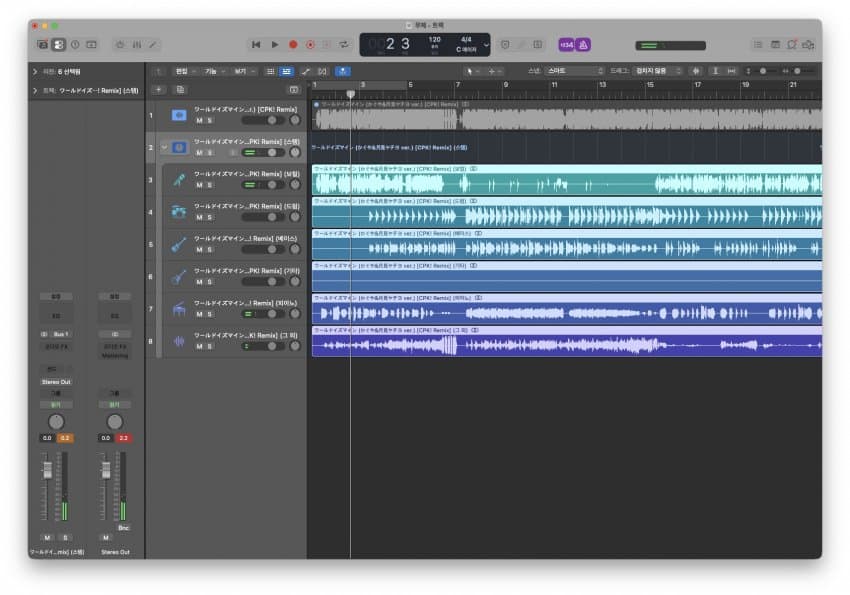Collapse the track stack on track 2
The height and width of the screenshot is (595, 850).
(164, 148)
